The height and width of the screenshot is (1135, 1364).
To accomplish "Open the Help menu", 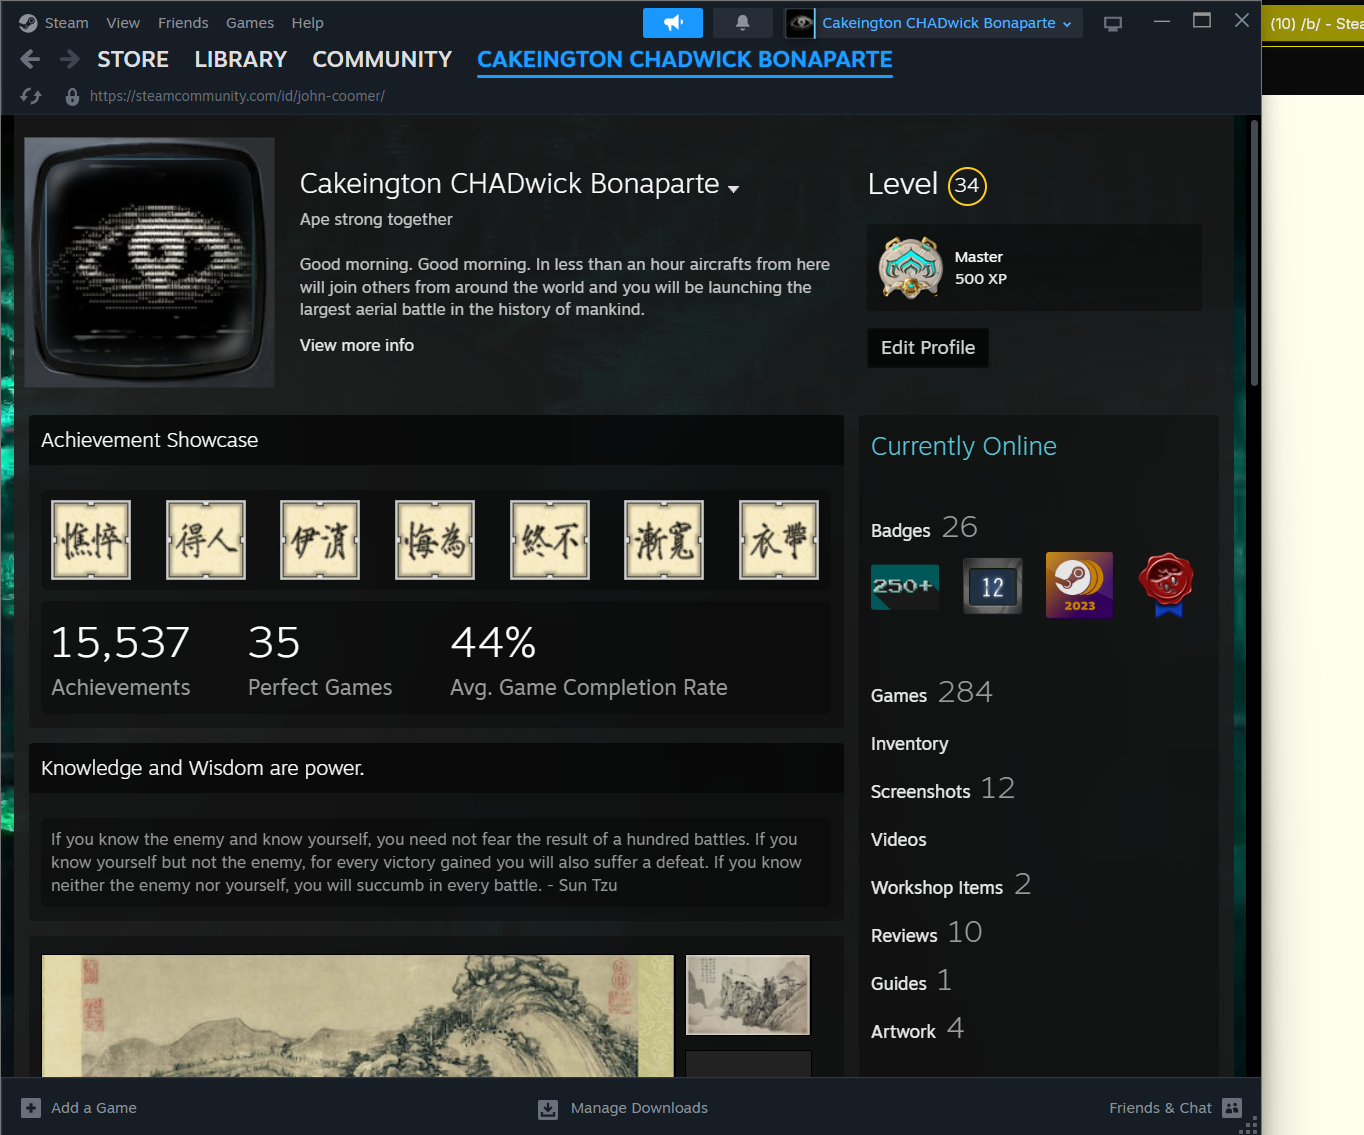I will pyautogui.click(x=307, y=23).
